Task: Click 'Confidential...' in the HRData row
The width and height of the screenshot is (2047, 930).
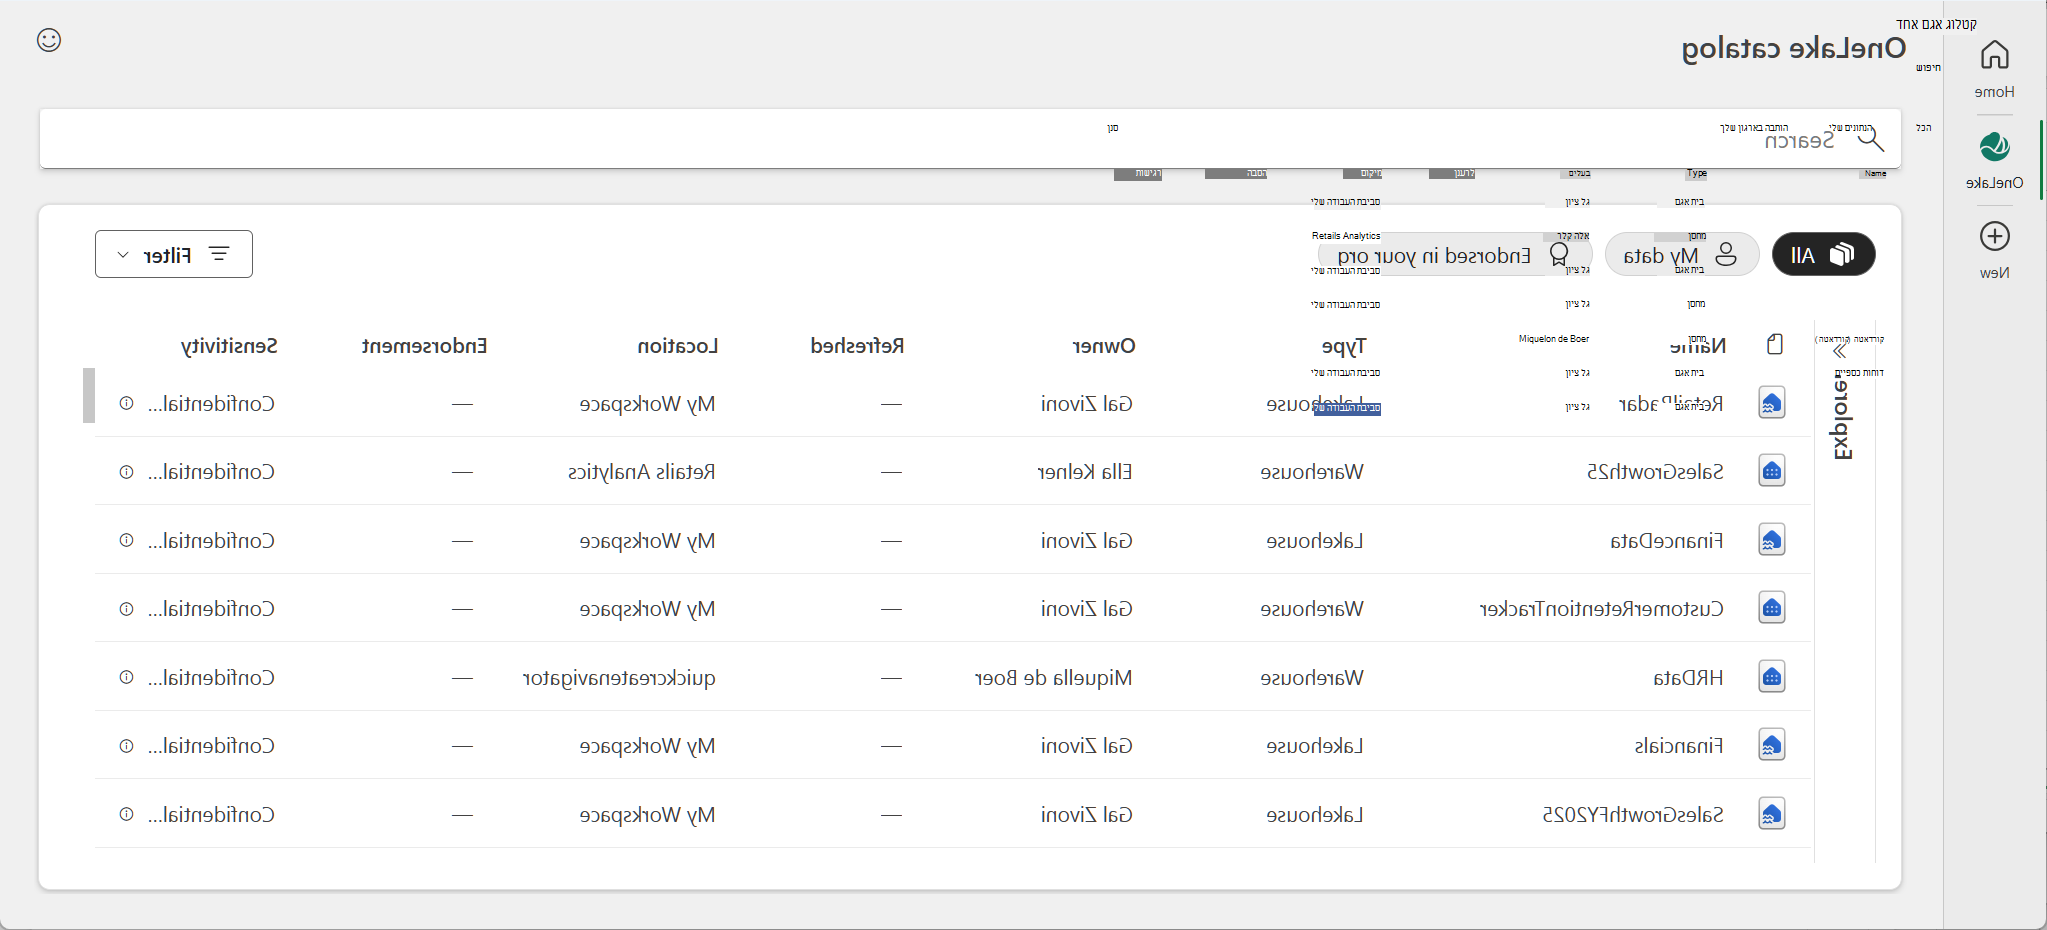Action: [x=211, y=678]
